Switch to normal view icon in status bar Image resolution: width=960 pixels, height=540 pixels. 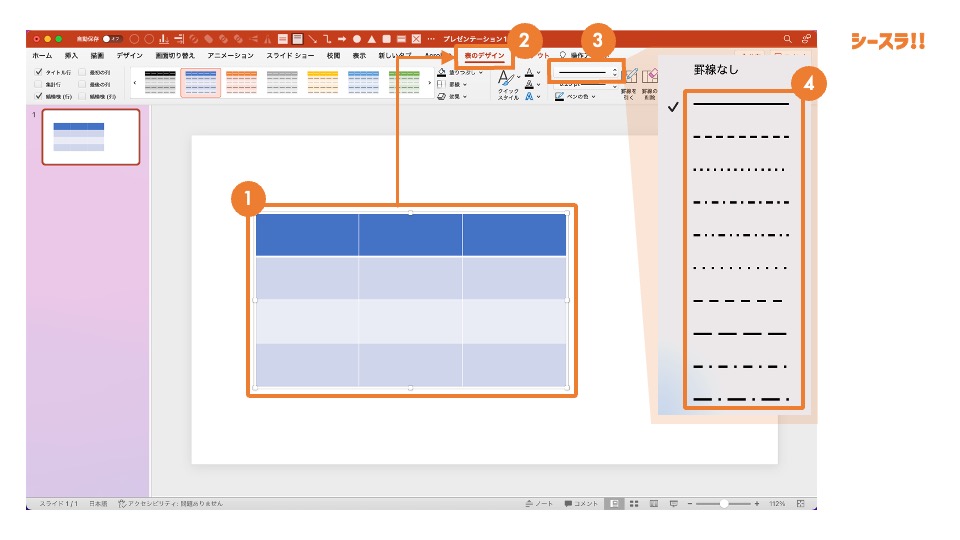pyautogui.click(x=614, y=503)
